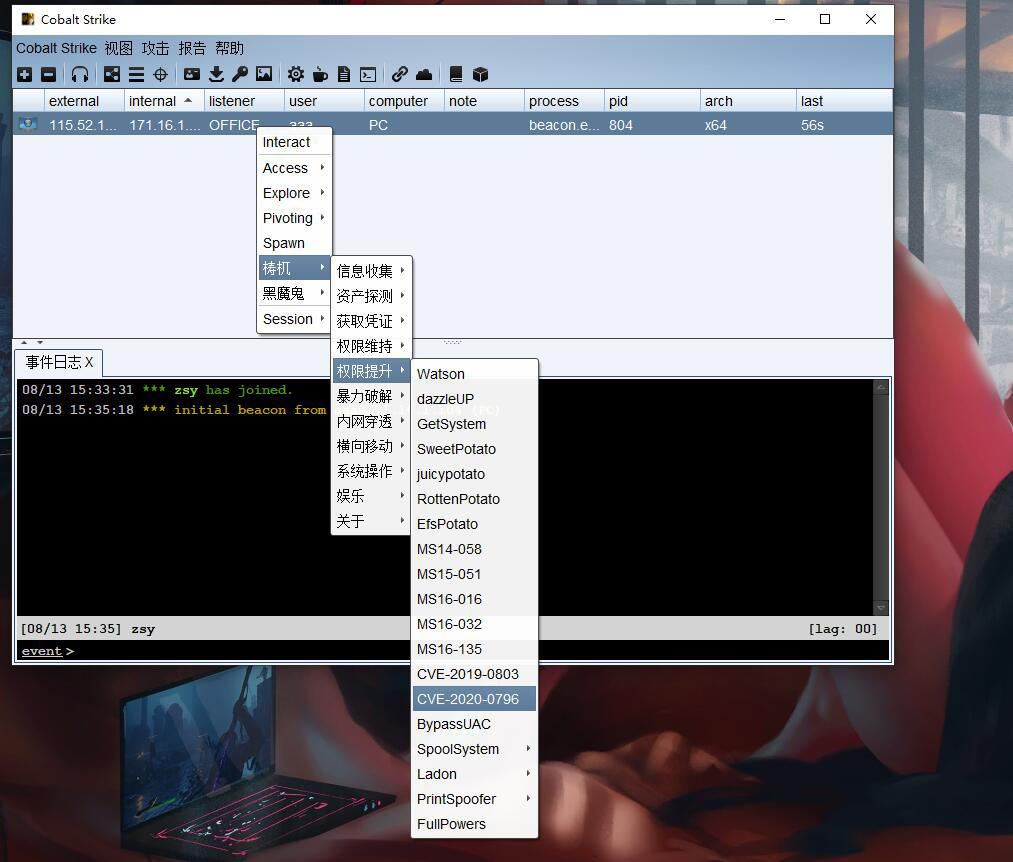Choose Spawn from the context menu

click(x=295, y=243)
